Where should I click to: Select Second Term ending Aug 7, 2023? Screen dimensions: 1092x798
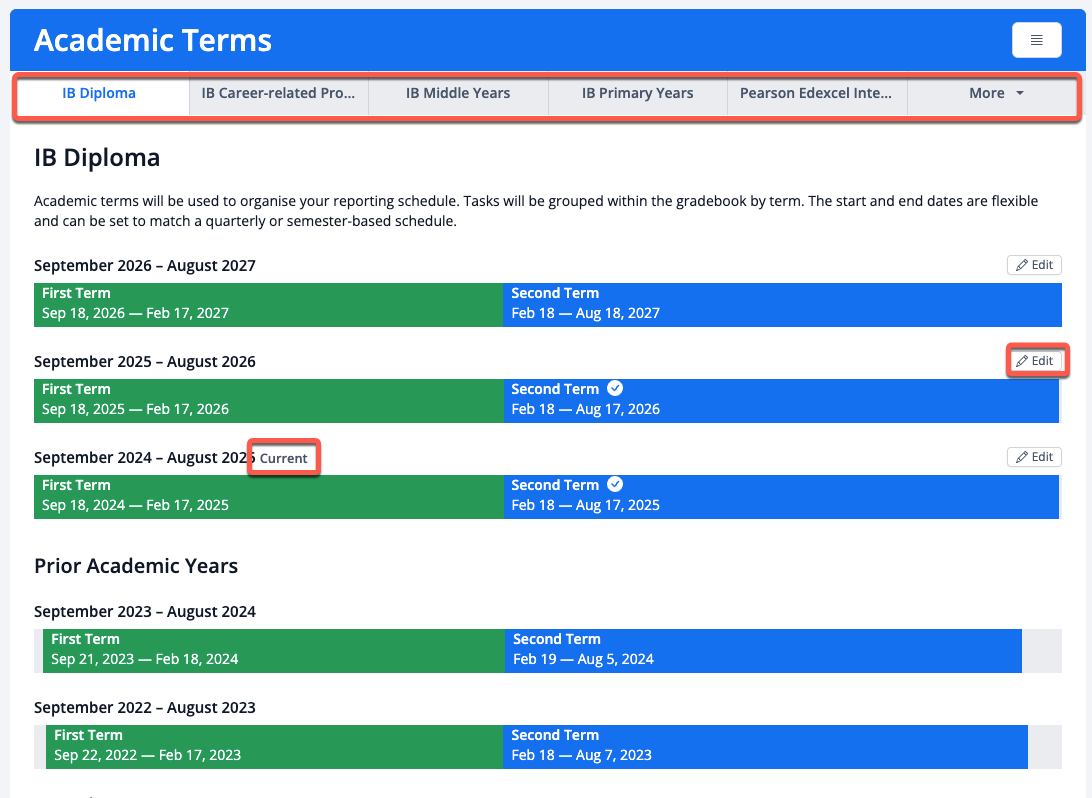[x=765, y=746]
